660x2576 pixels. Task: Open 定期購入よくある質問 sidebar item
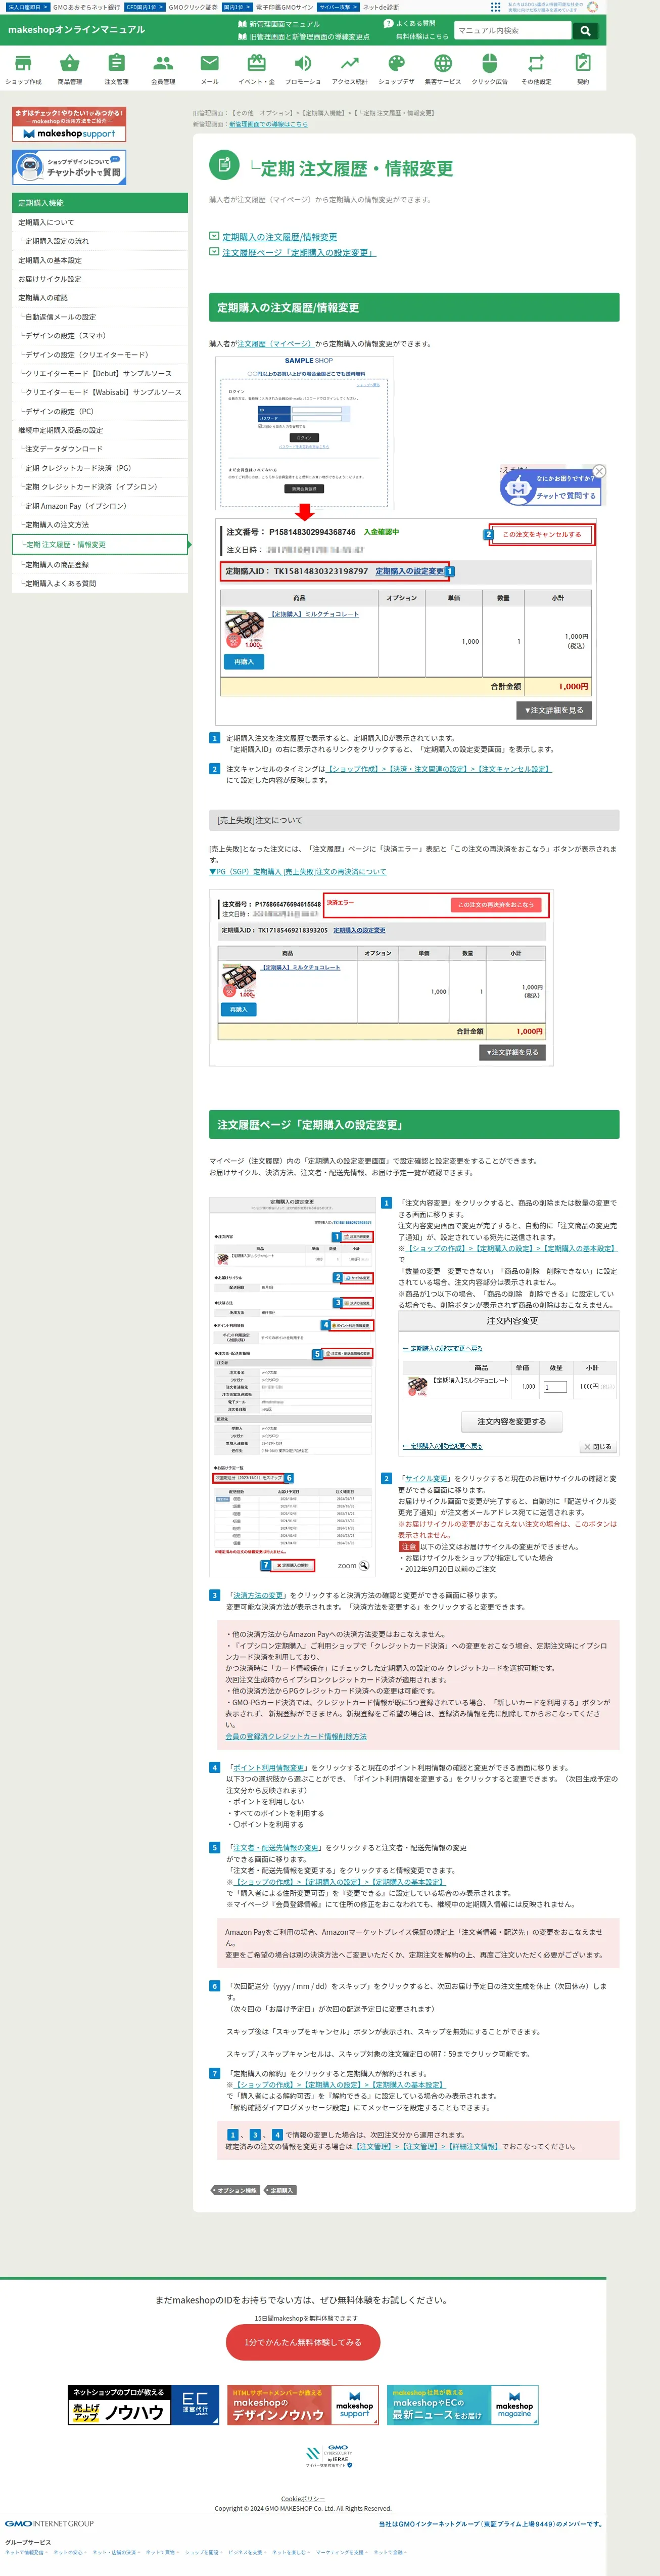tap(100, 584)
